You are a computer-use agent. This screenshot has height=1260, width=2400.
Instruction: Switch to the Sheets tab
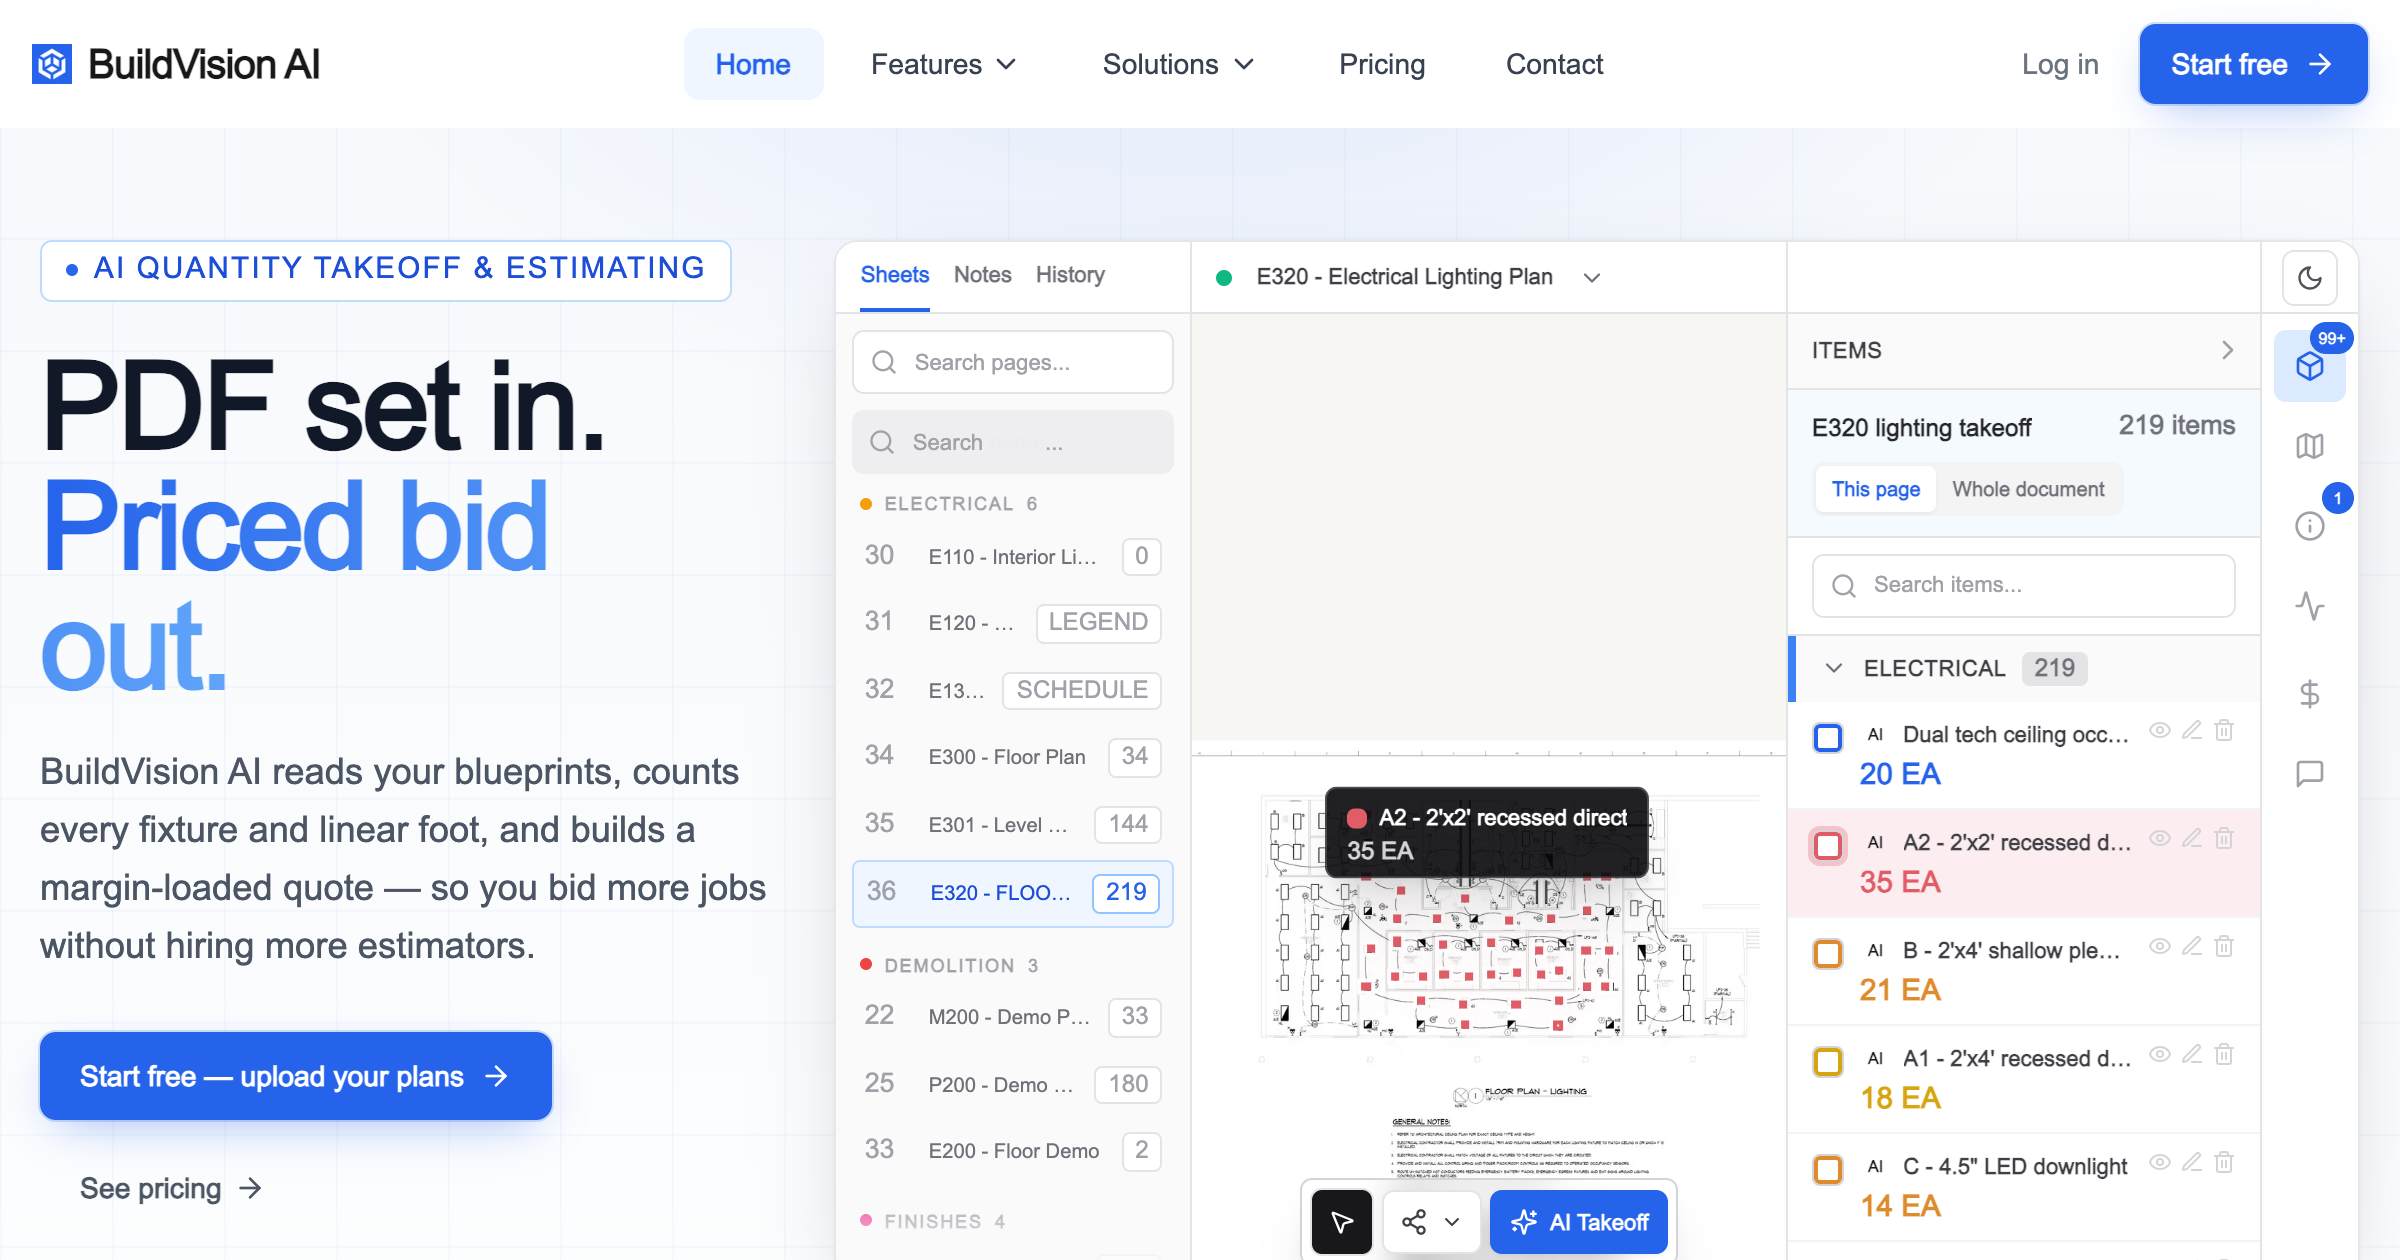point(895,275)
